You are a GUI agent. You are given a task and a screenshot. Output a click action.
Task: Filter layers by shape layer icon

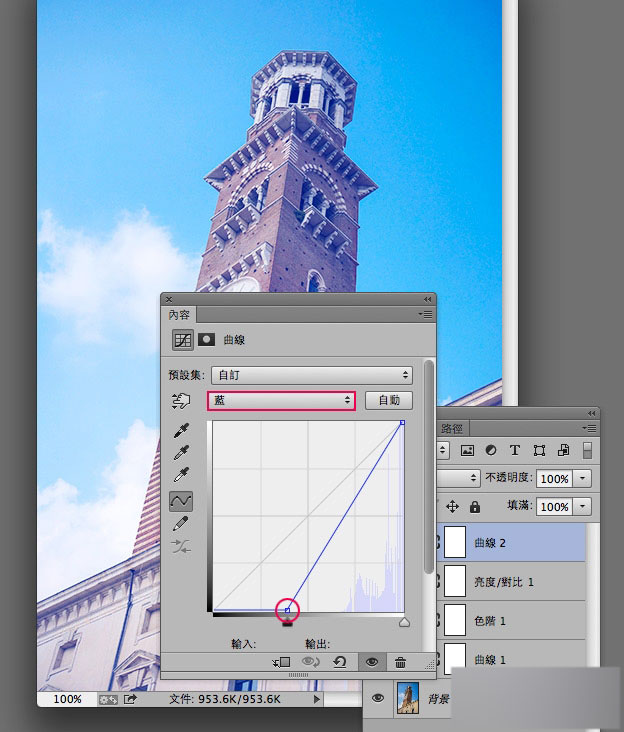540,450
